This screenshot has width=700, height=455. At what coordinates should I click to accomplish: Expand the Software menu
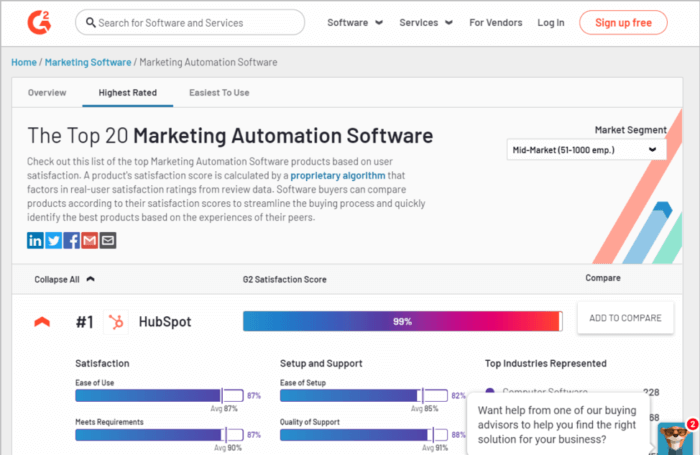[x=353, y=22]
